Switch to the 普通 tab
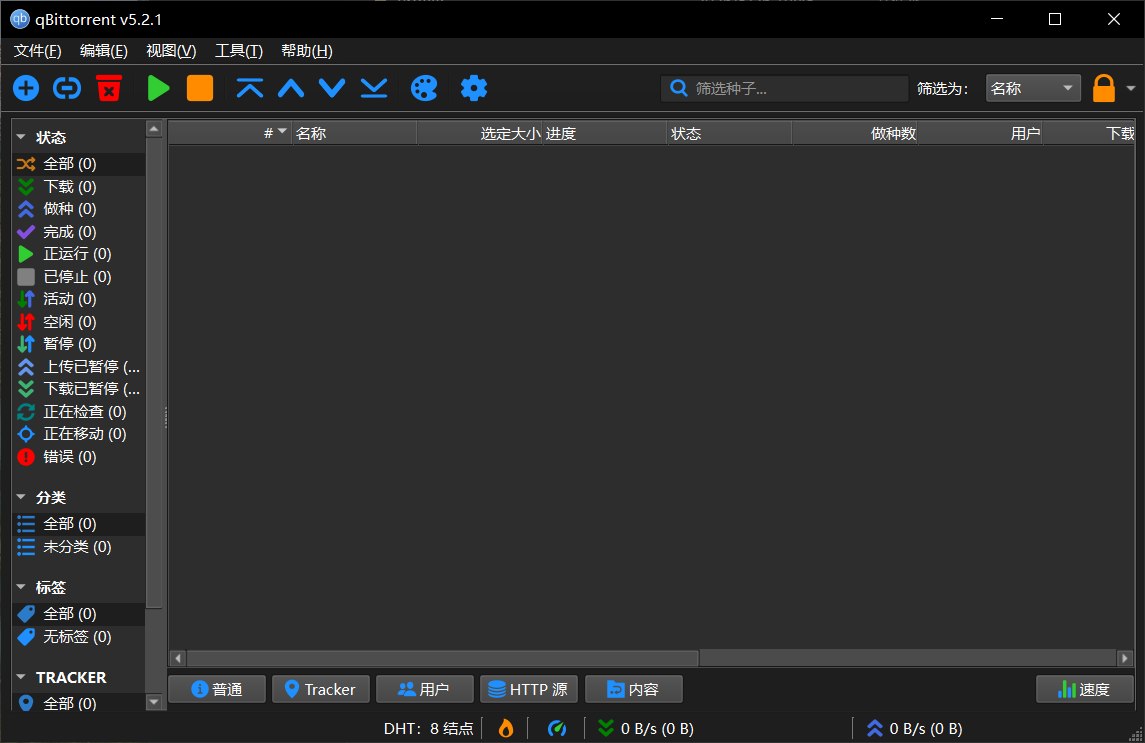This screenshot has height=743, width=1145. point(217,689)
